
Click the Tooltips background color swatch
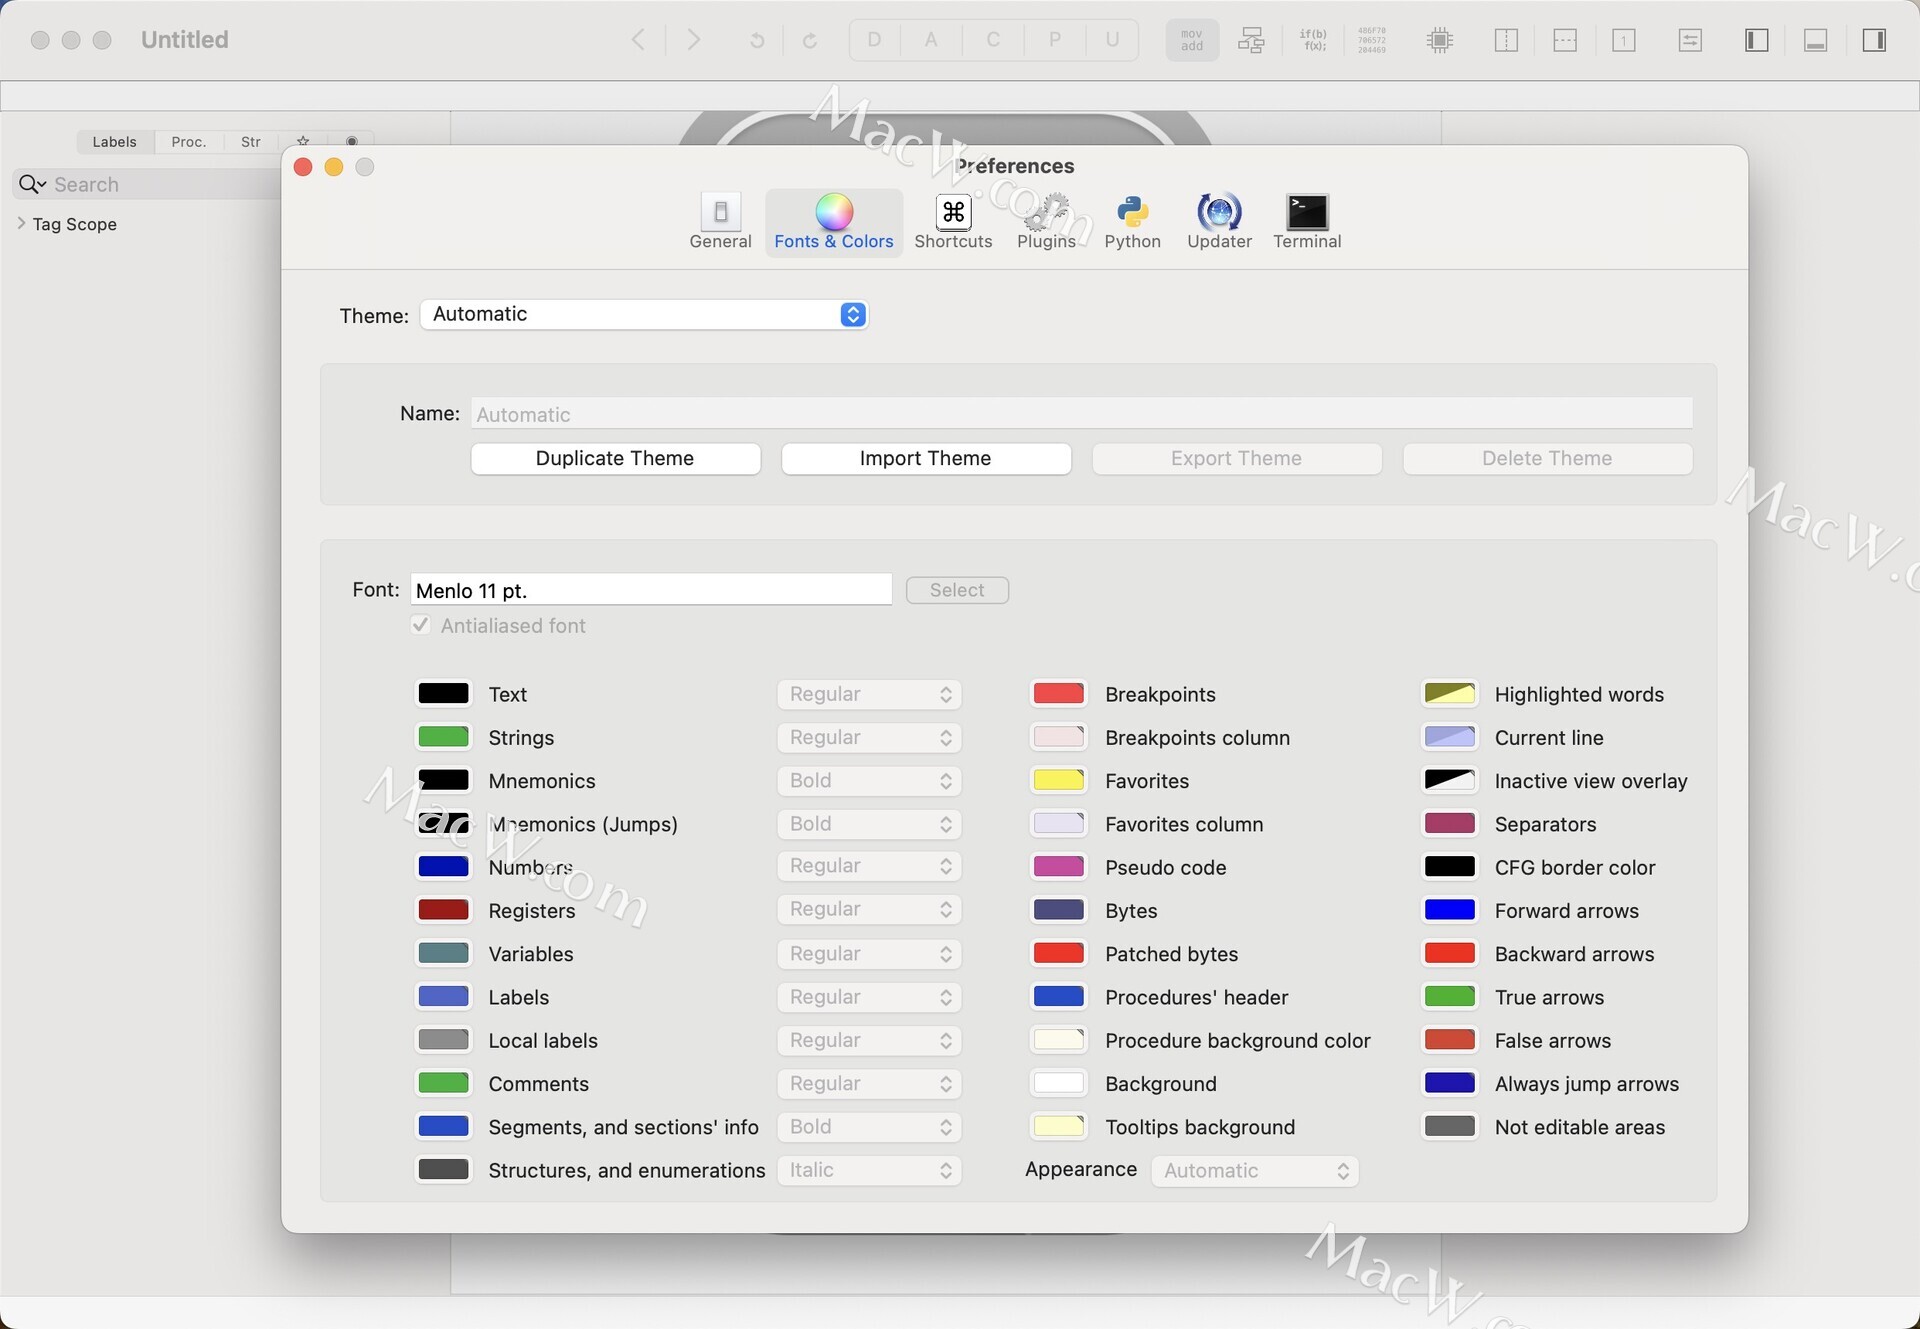[x=1058, y=1126]
